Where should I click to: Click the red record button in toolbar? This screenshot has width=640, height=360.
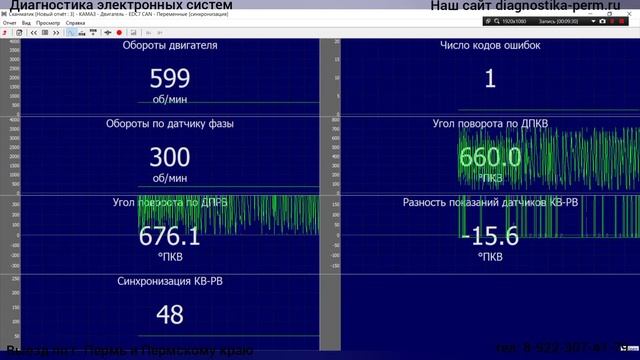119,33
